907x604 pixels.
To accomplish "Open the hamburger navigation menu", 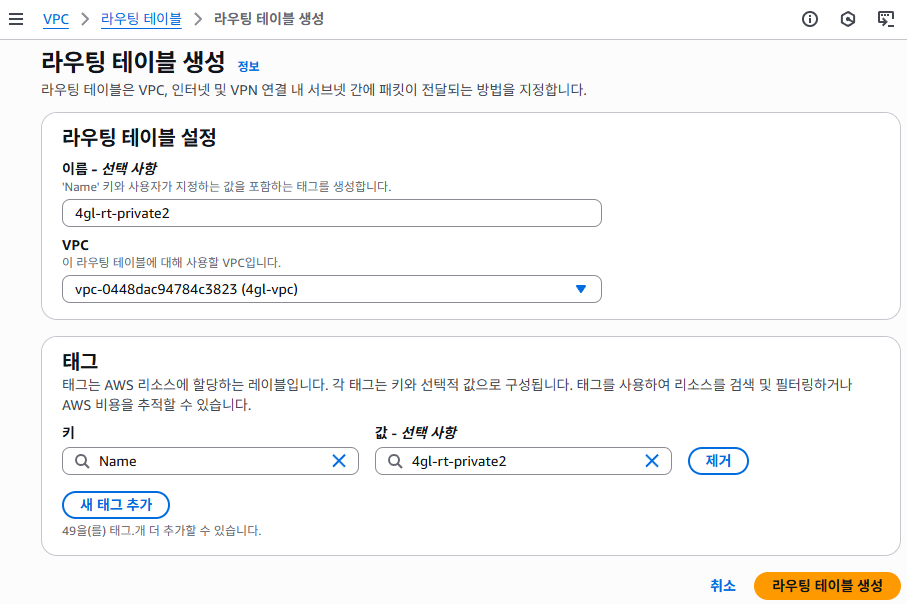I will 16,19.
